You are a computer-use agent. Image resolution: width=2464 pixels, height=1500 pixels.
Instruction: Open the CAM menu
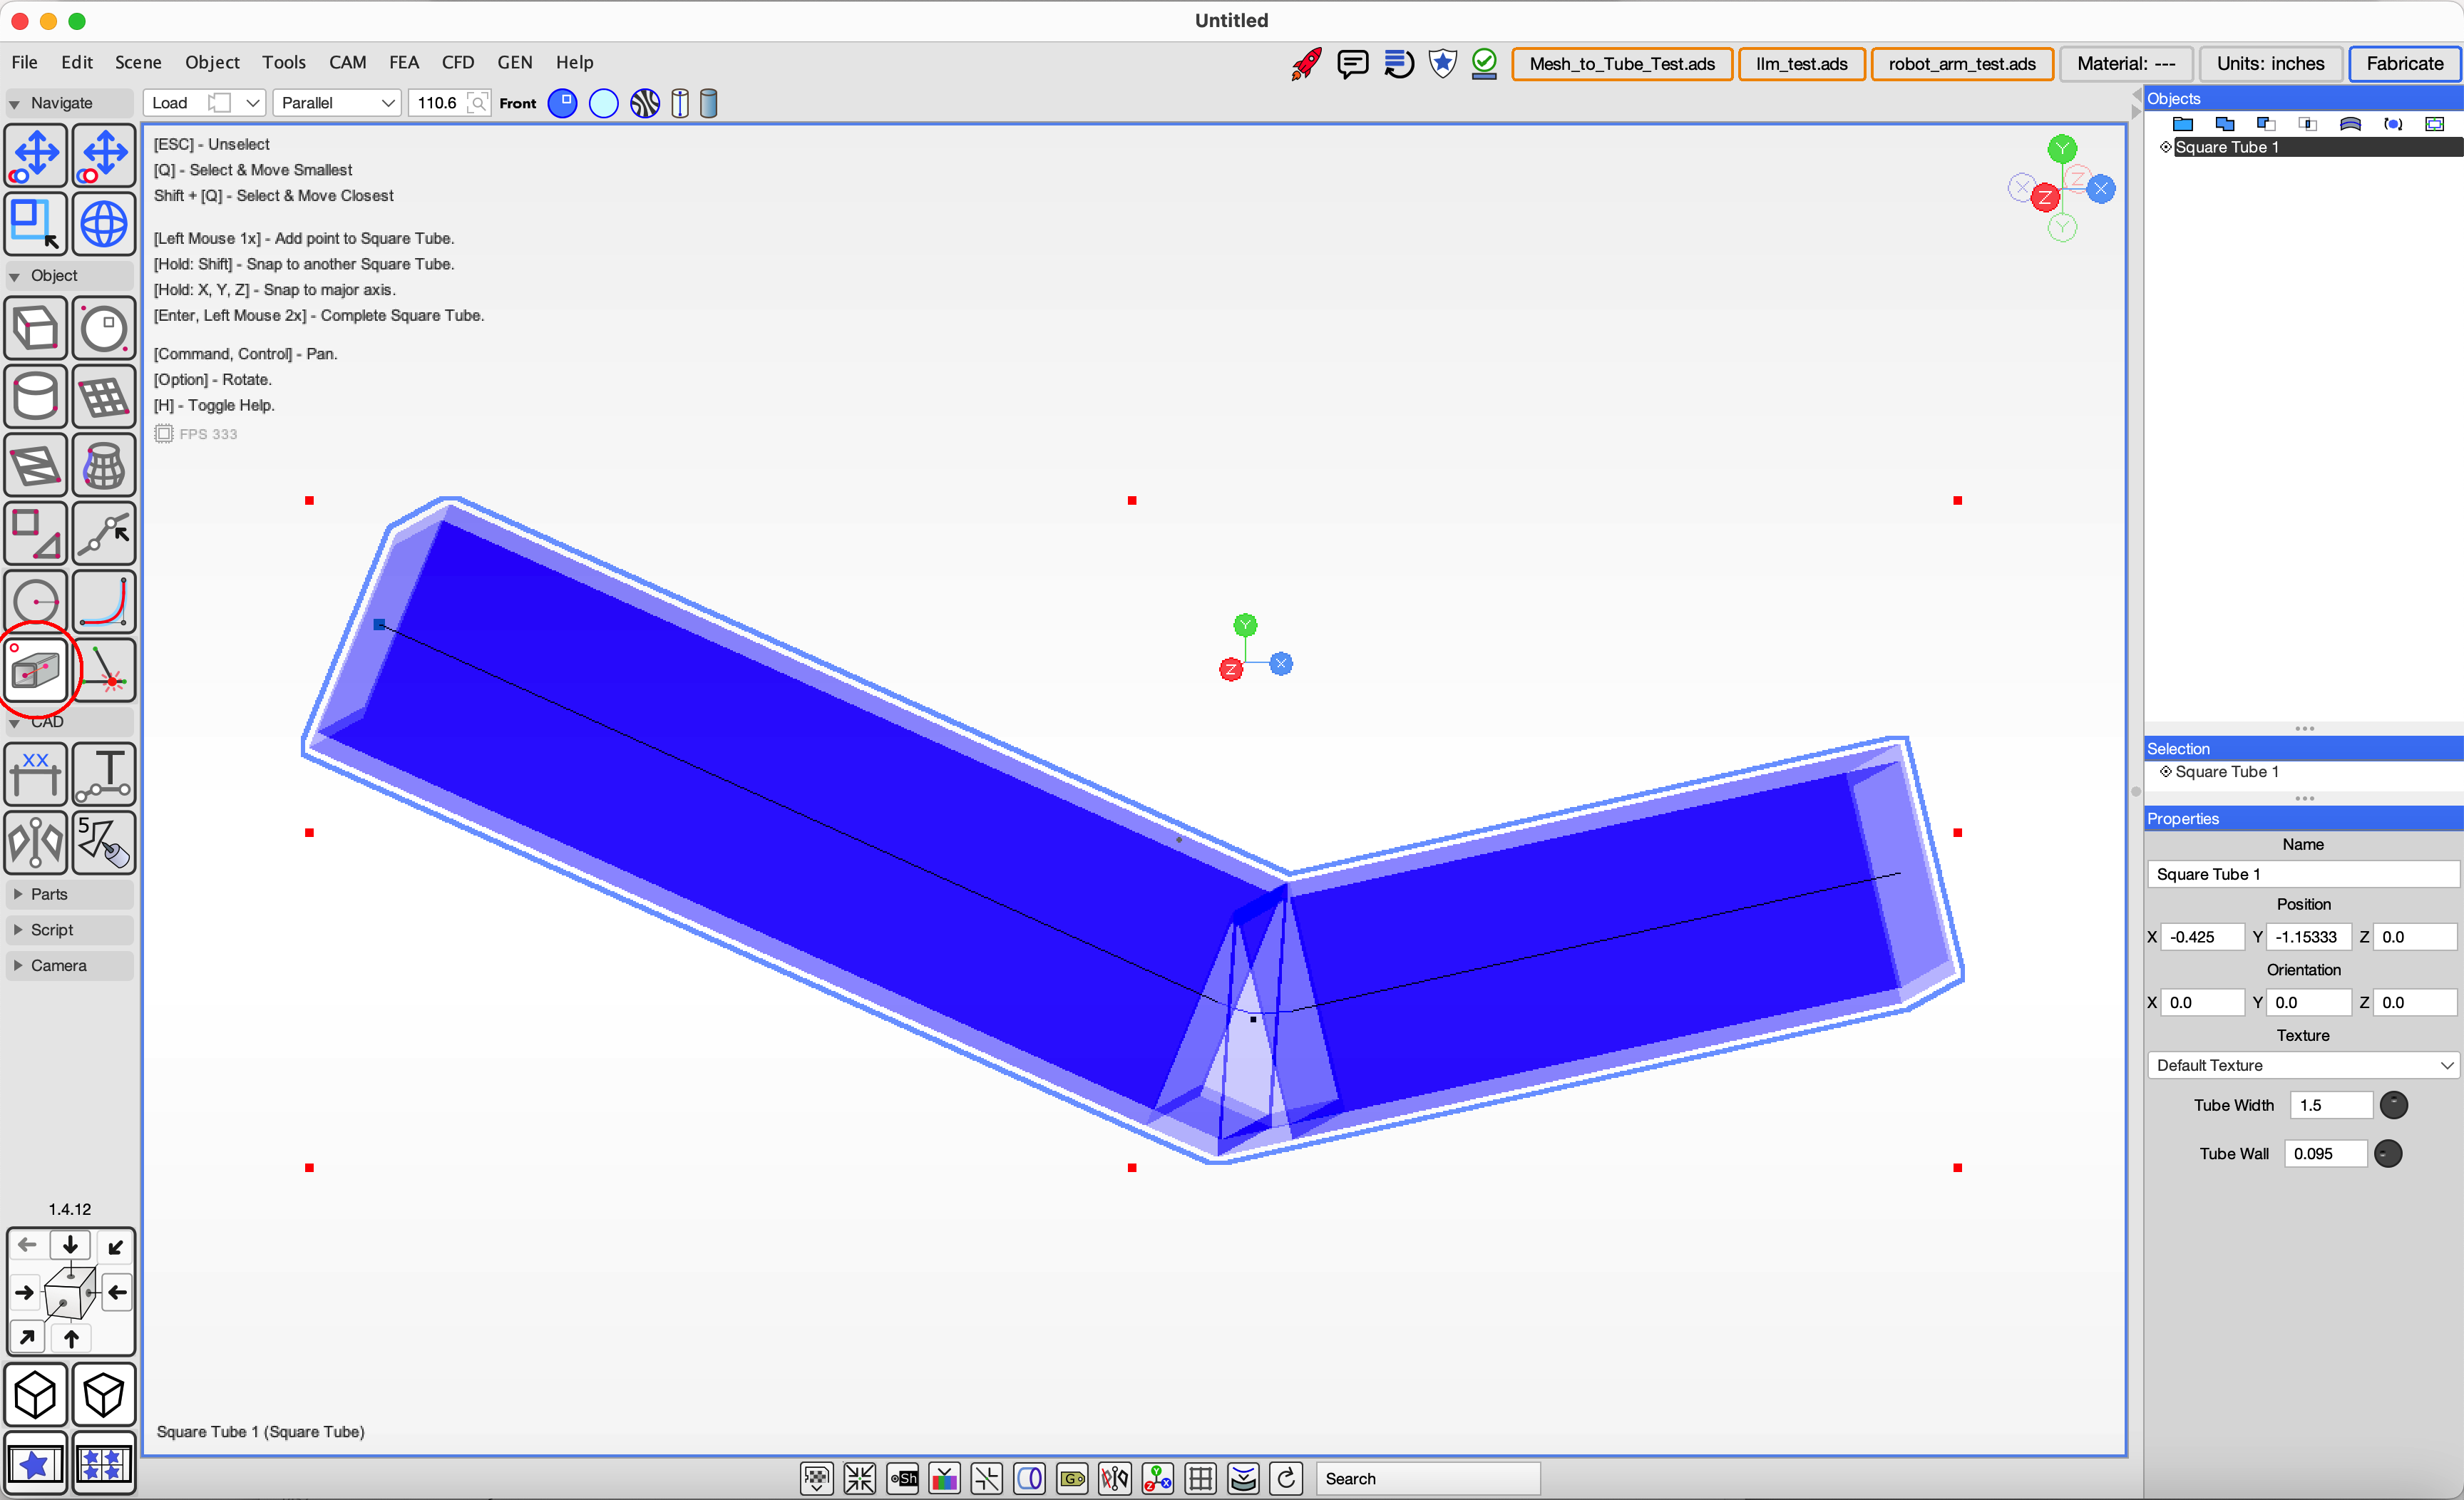tap(347, 62)
